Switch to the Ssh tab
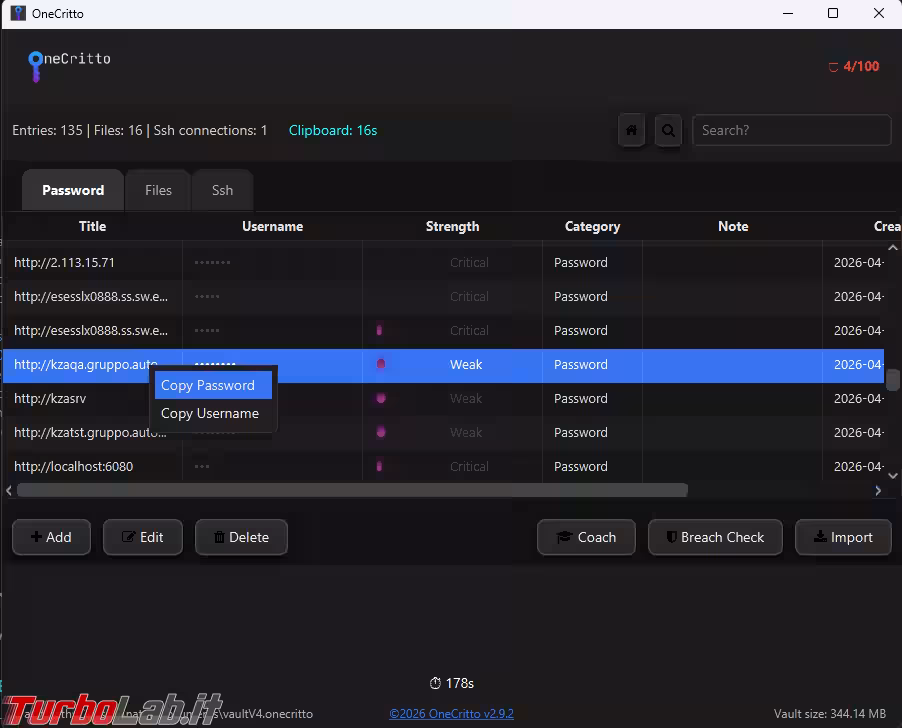902x728 pixels. click(222, 190)
